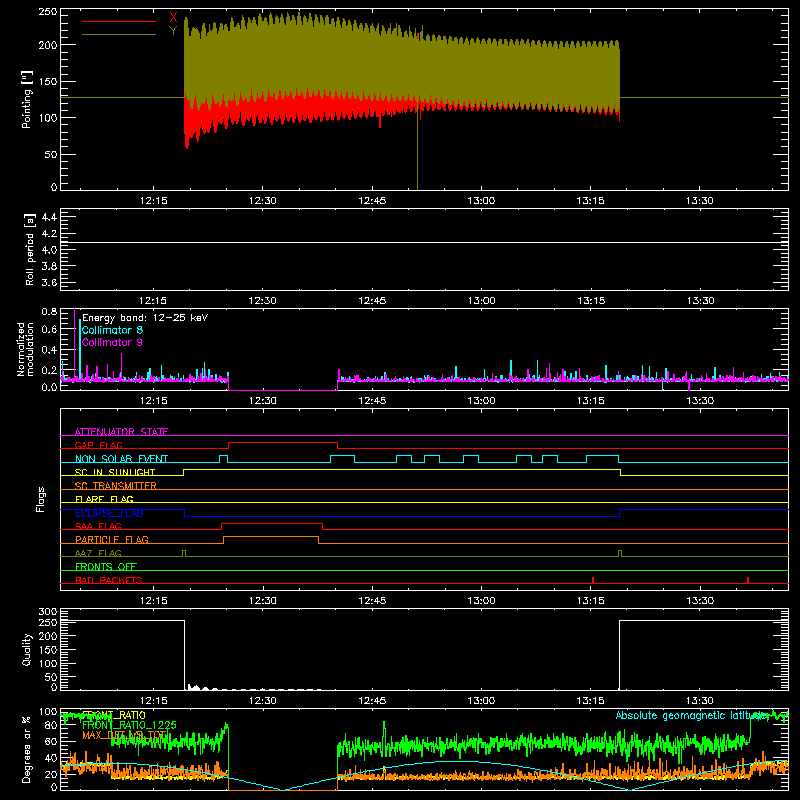Screen dimensions: 800x800
Task: Click the 12:15 tick label under Pointing plot
Action: (153, 201)
